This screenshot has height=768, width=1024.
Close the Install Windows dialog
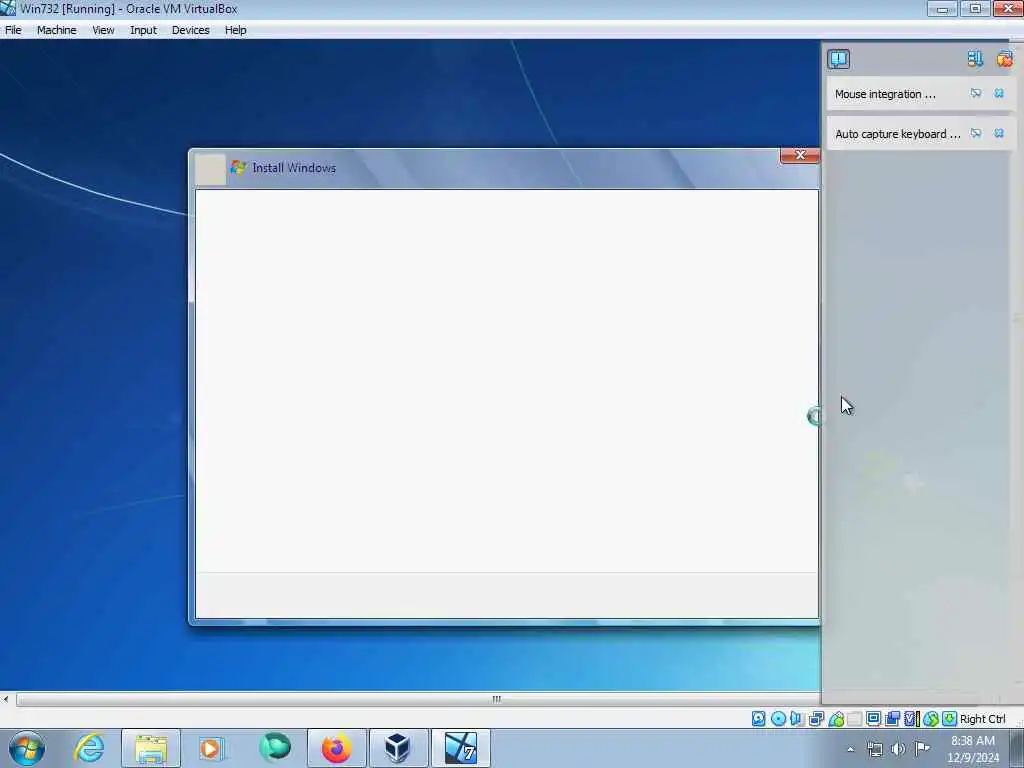coord(800,155)
